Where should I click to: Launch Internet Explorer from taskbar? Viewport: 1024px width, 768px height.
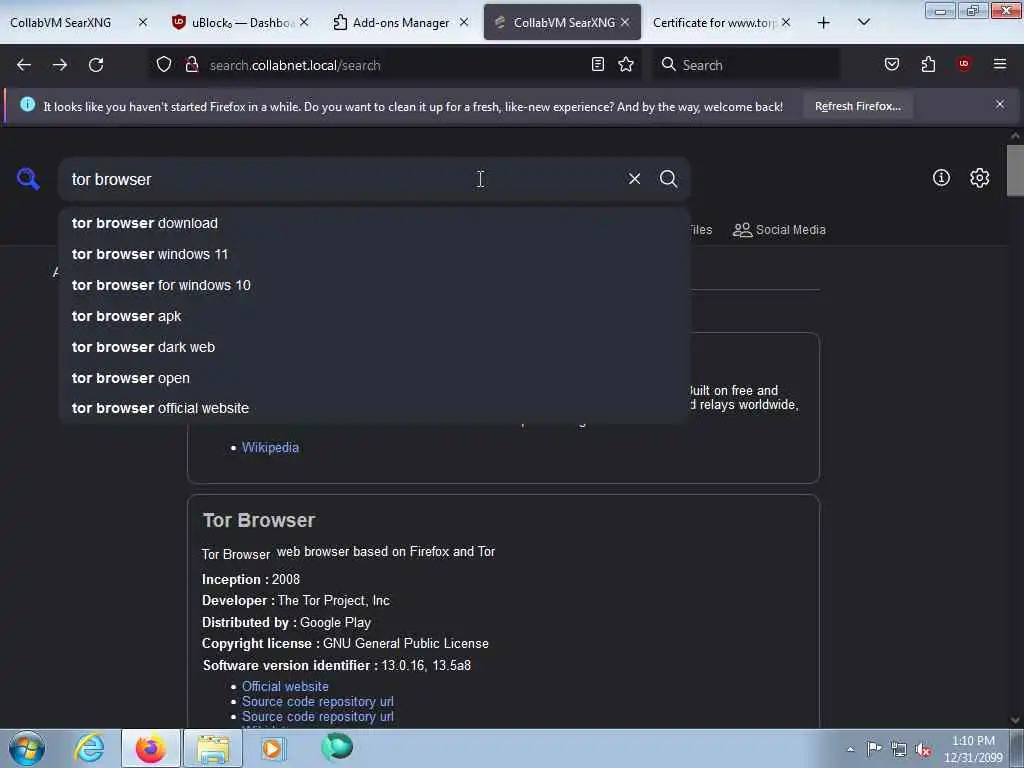click(x=89, y=748)
